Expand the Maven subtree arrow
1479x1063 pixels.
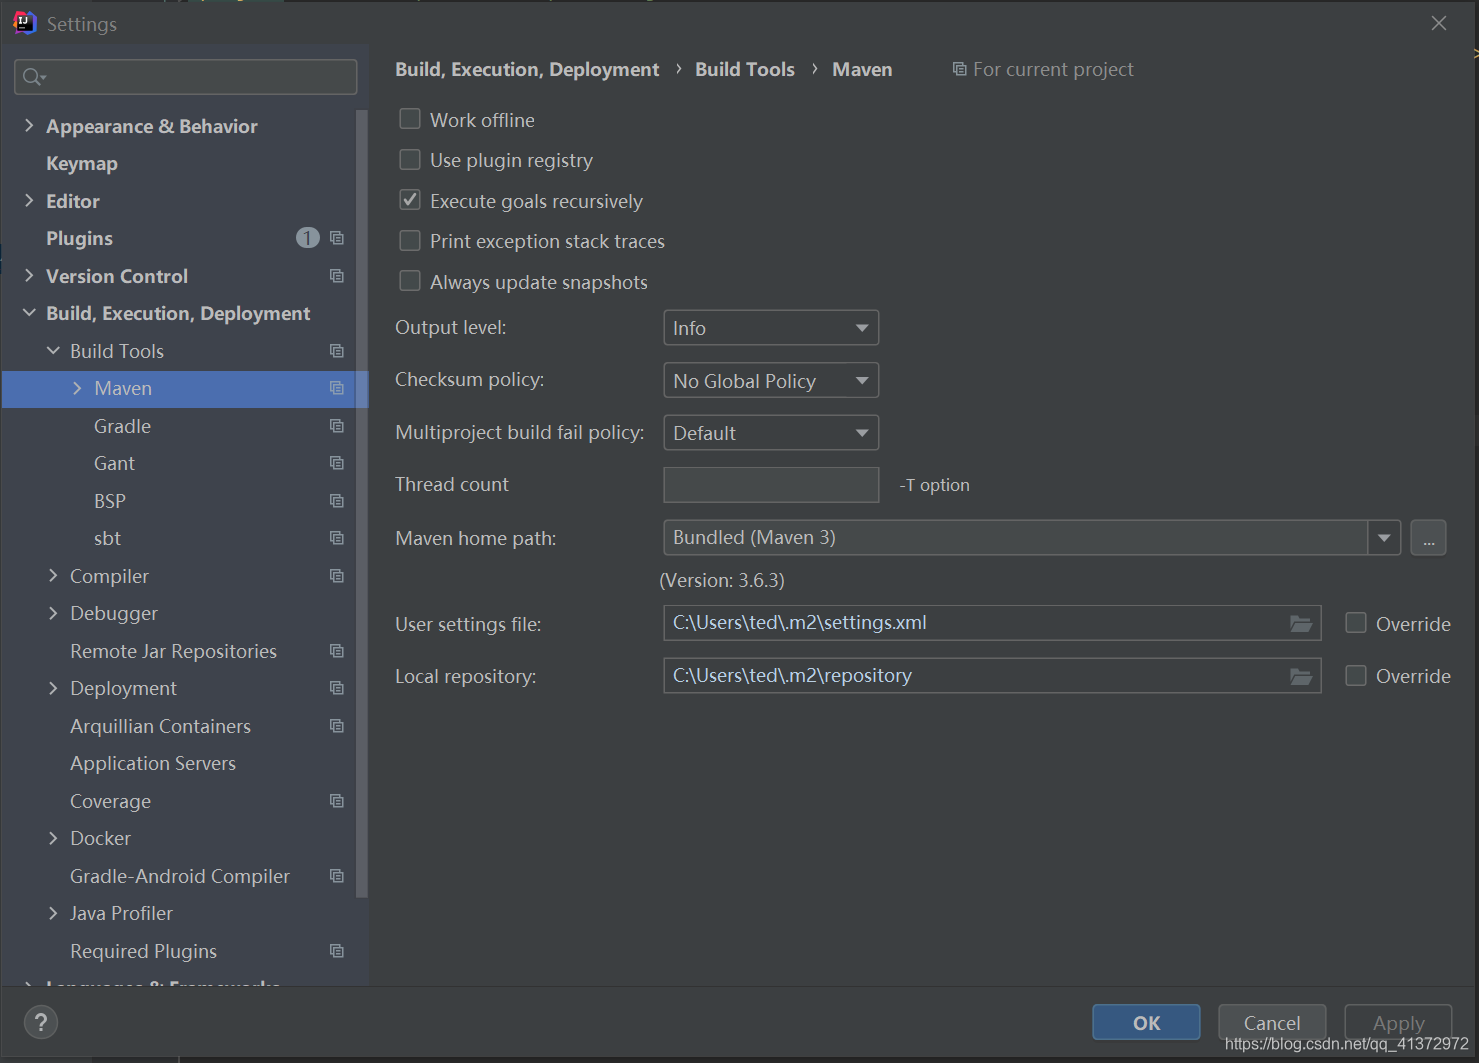coord(77,388)
